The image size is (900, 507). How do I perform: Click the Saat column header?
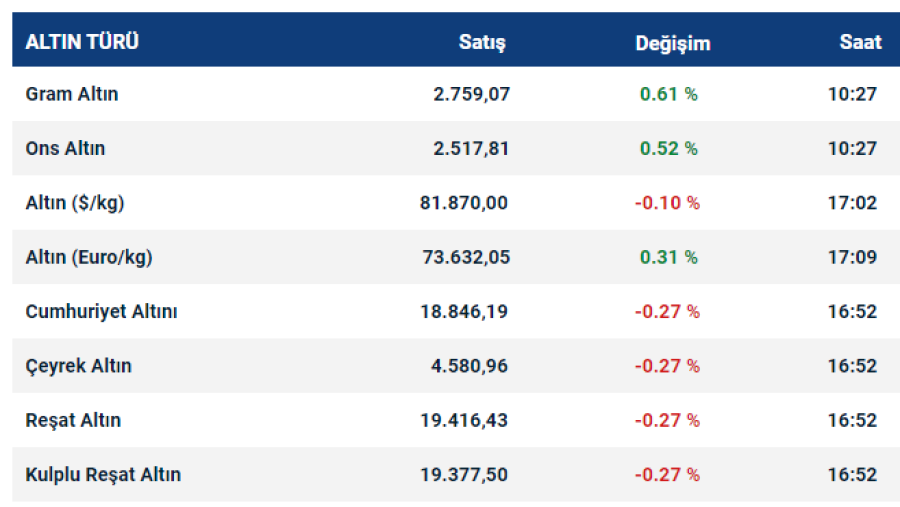(860, 42)
